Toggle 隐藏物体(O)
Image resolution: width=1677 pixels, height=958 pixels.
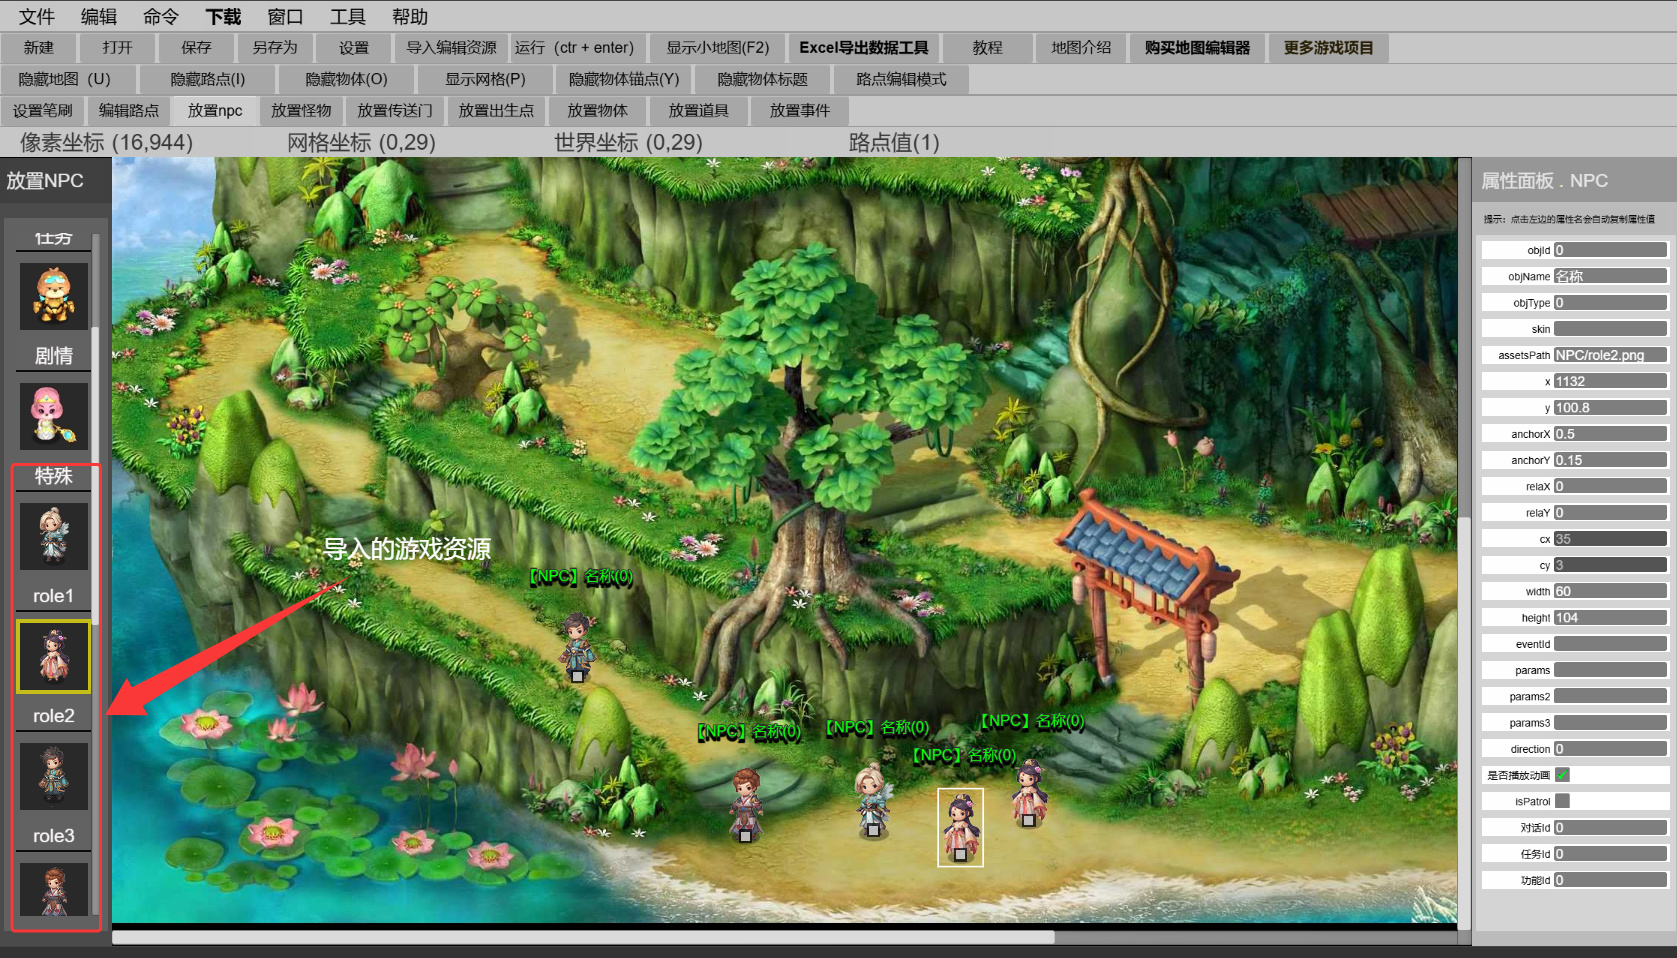(346, 79)
